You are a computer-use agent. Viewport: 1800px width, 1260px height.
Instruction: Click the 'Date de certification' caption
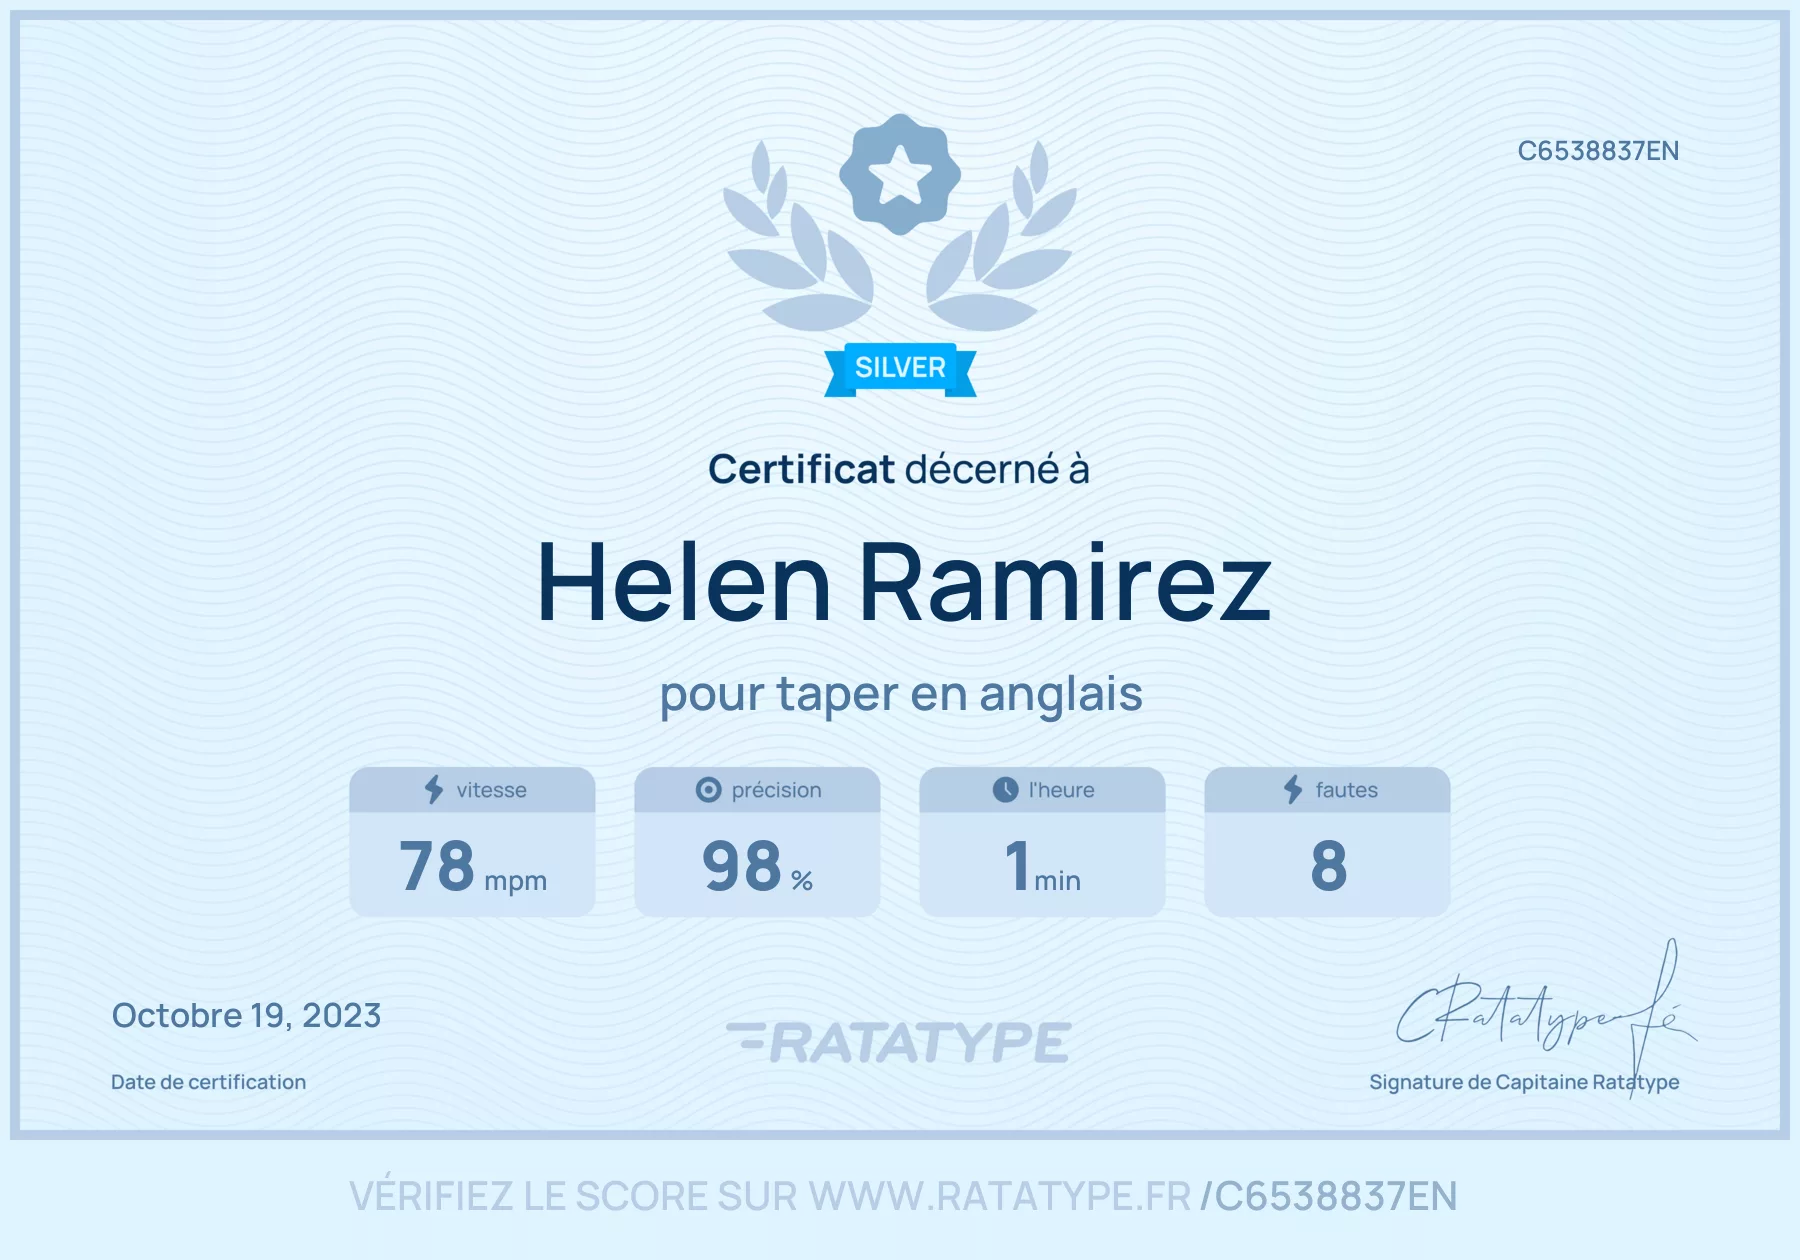[208, 1082]
